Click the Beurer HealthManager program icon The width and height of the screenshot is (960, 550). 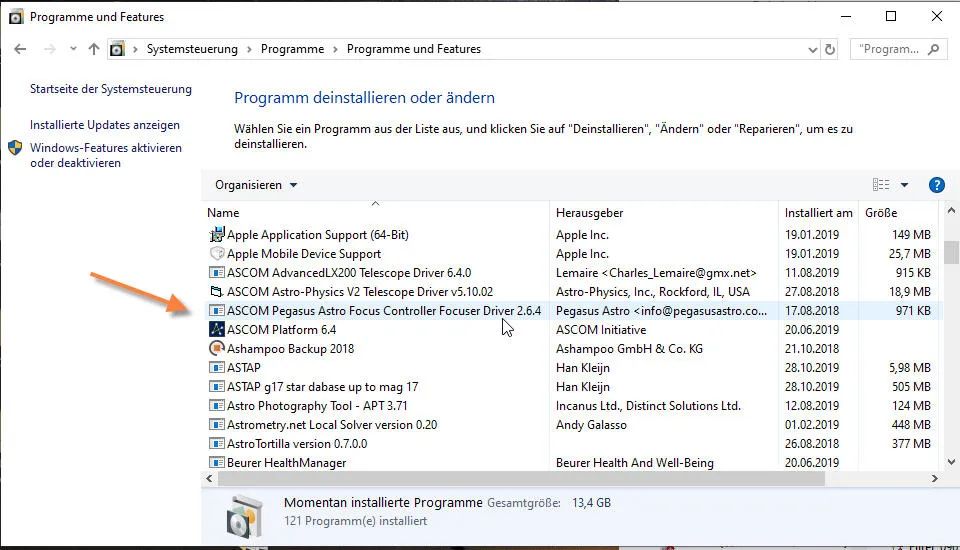pos(217,463)
